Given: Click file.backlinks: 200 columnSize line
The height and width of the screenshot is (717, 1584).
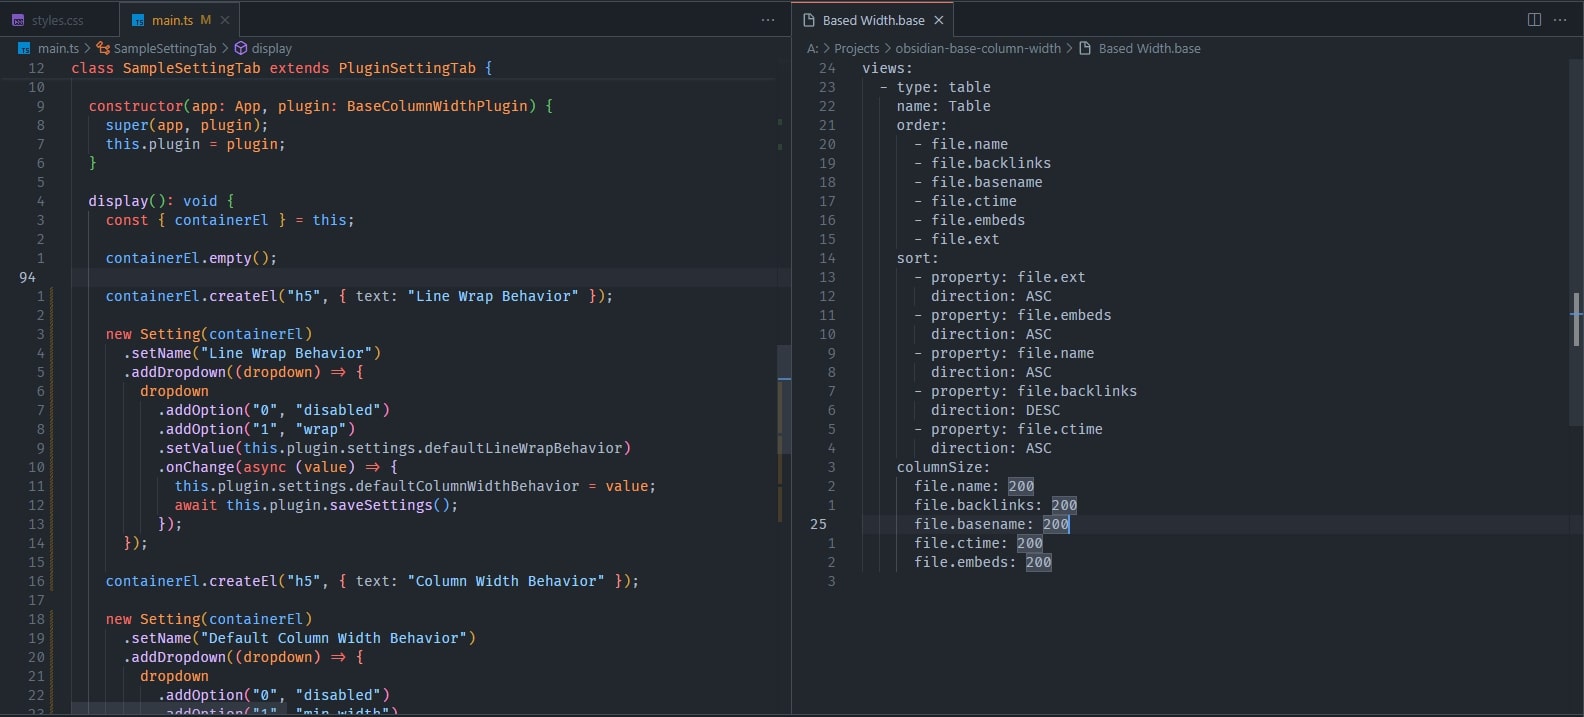Looking at the screenshot, I should (995, 505).
